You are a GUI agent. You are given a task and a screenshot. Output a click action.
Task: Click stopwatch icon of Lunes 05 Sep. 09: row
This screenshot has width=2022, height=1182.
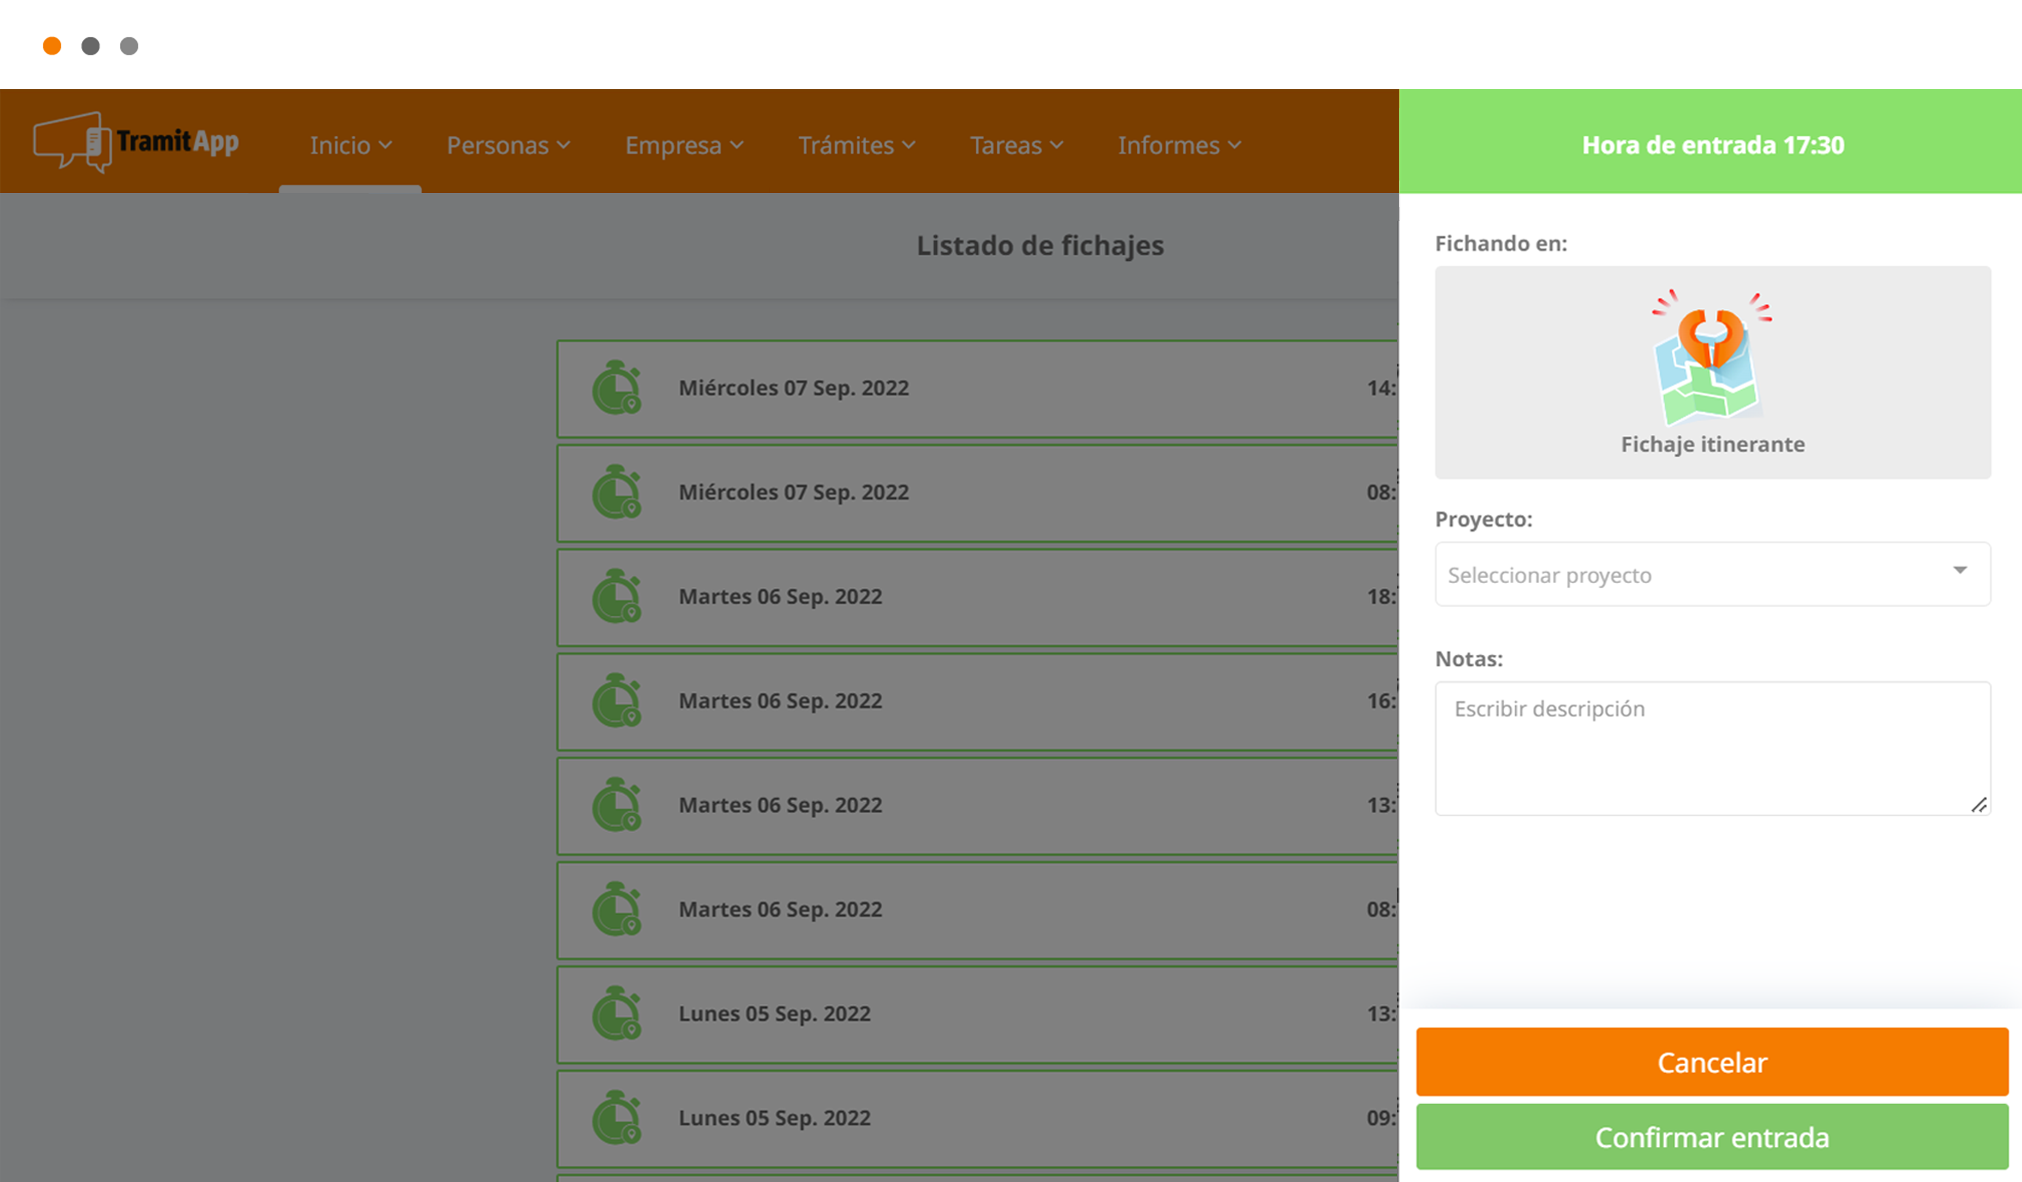(x=616, y=1117)
